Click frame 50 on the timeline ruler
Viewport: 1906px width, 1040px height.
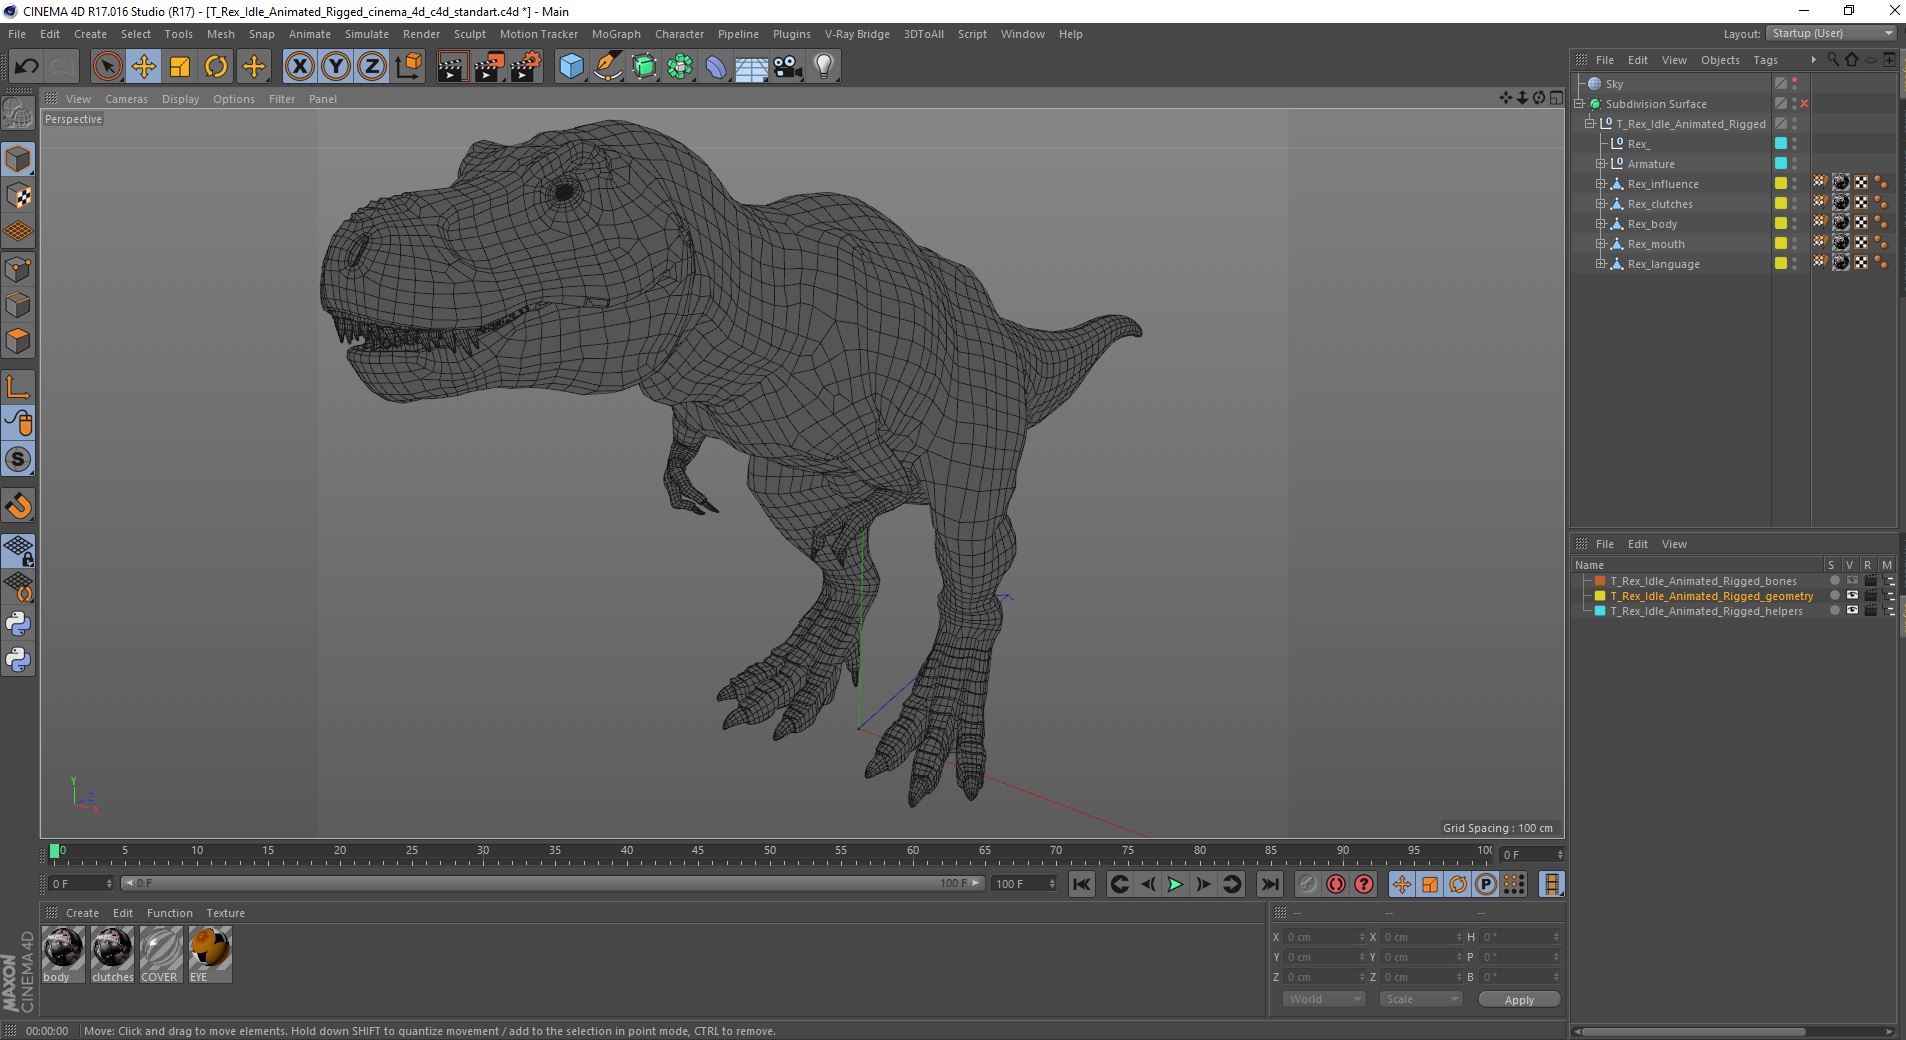click(770, 851)
